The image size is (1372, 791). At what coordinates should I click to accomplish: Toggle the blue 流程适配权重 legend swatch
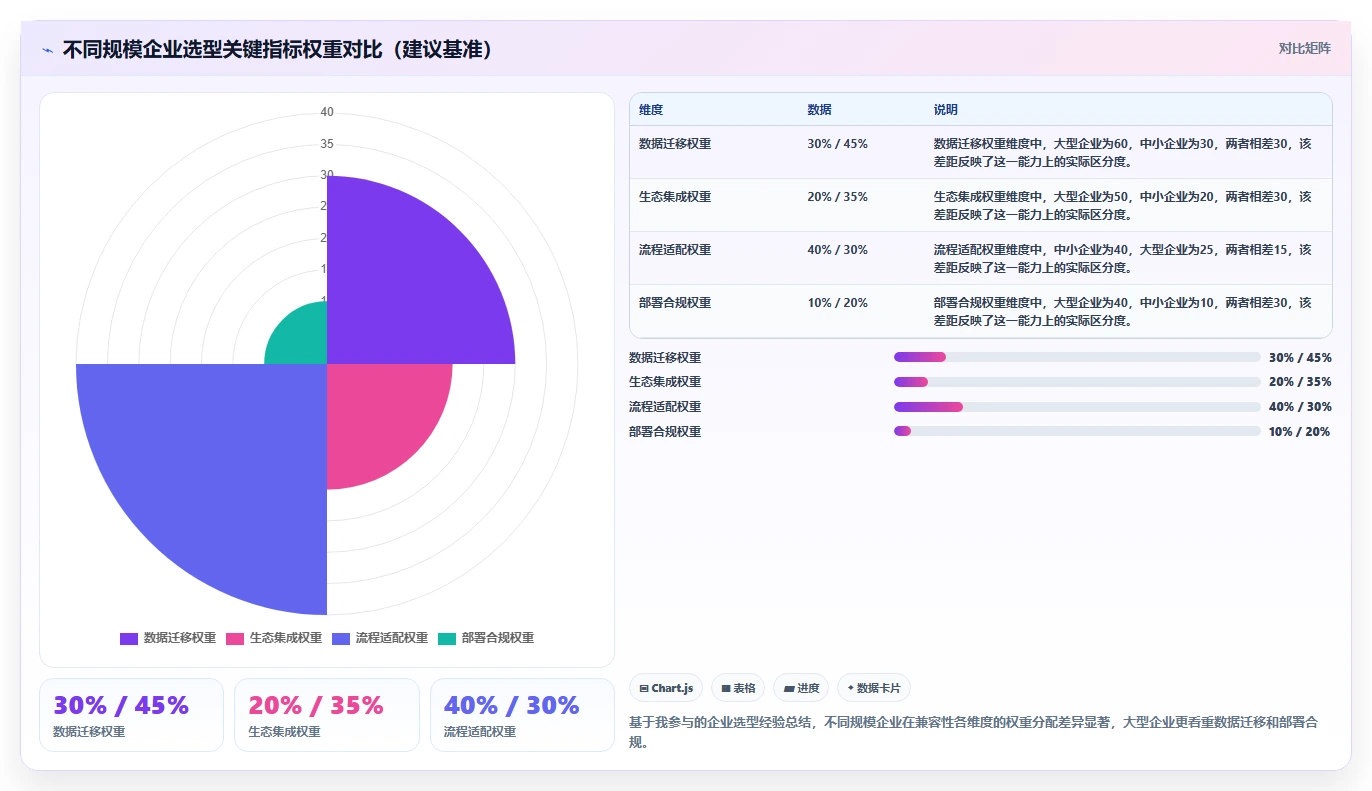coord(341,638)
